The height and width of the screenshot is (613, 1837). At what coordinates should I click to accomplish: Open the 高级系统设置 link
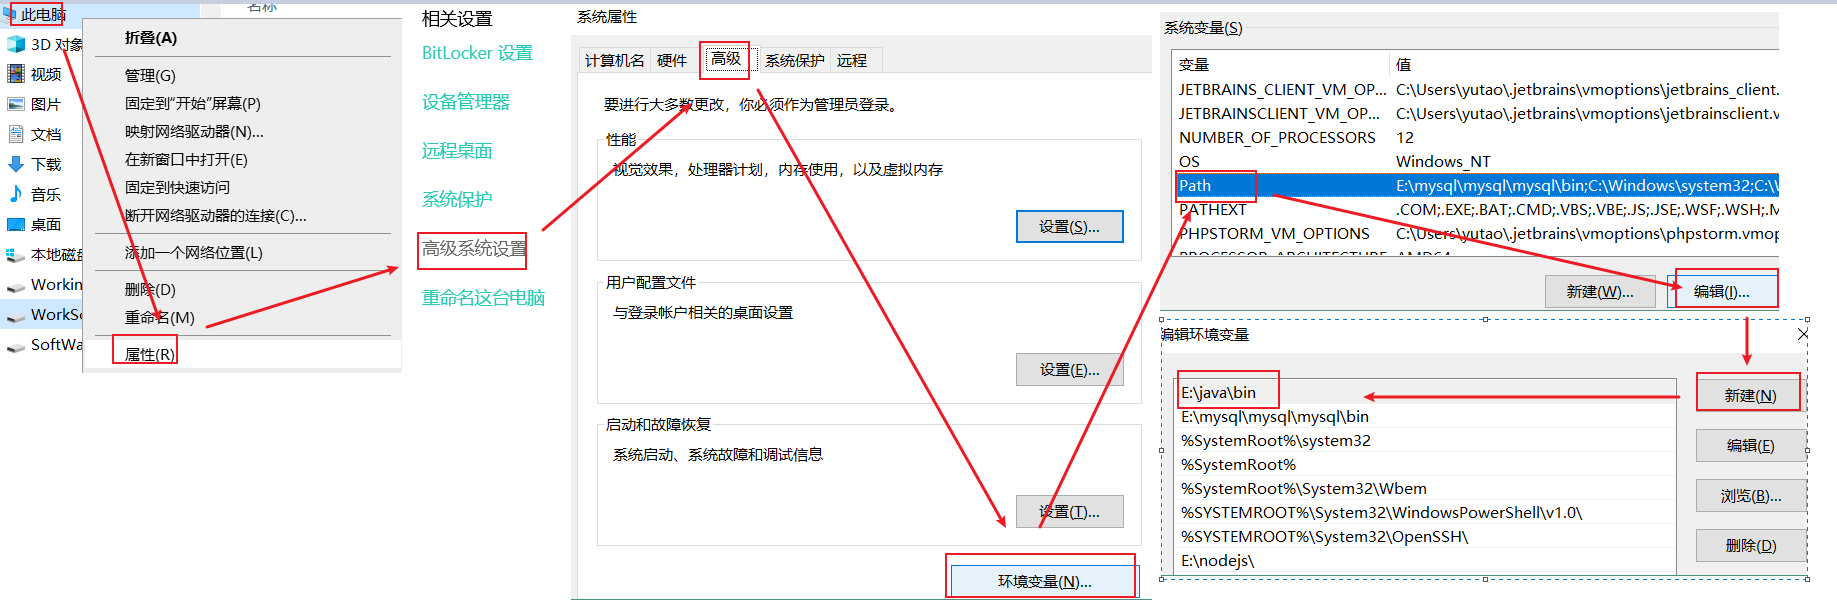pos(473,248)
